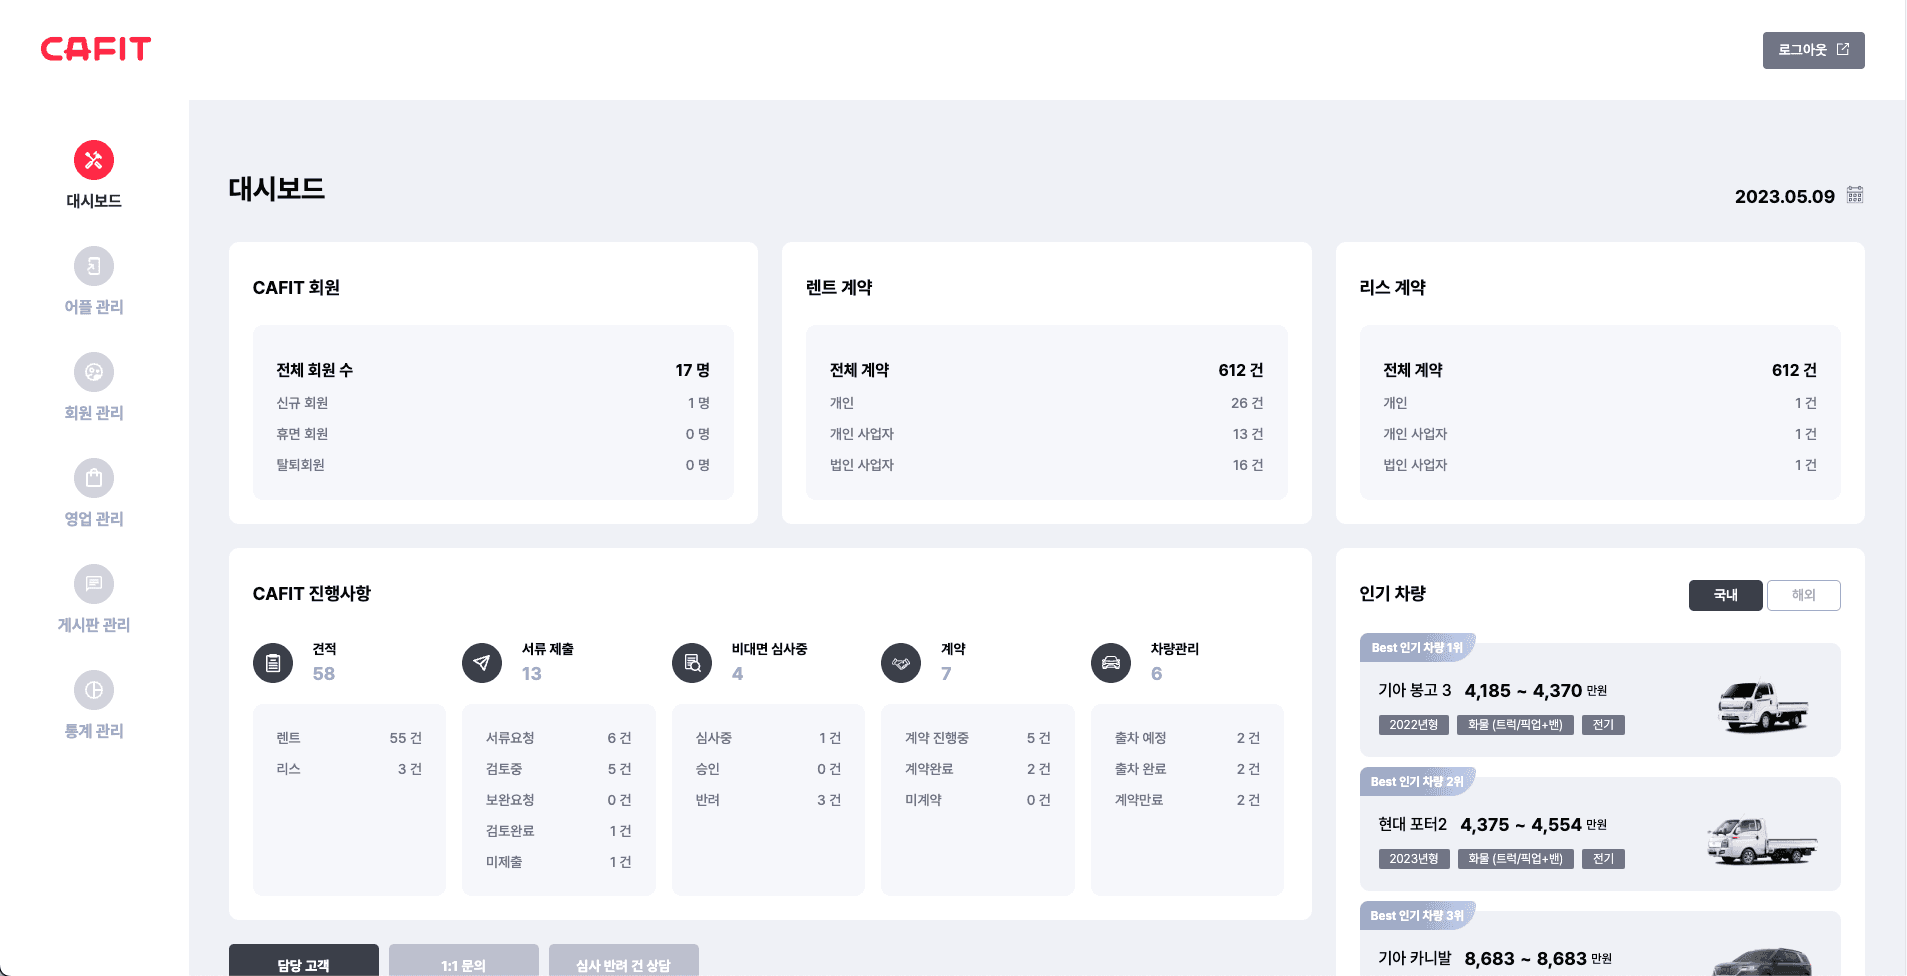Click the 비대면 심사중 review icon

[691, 662]
